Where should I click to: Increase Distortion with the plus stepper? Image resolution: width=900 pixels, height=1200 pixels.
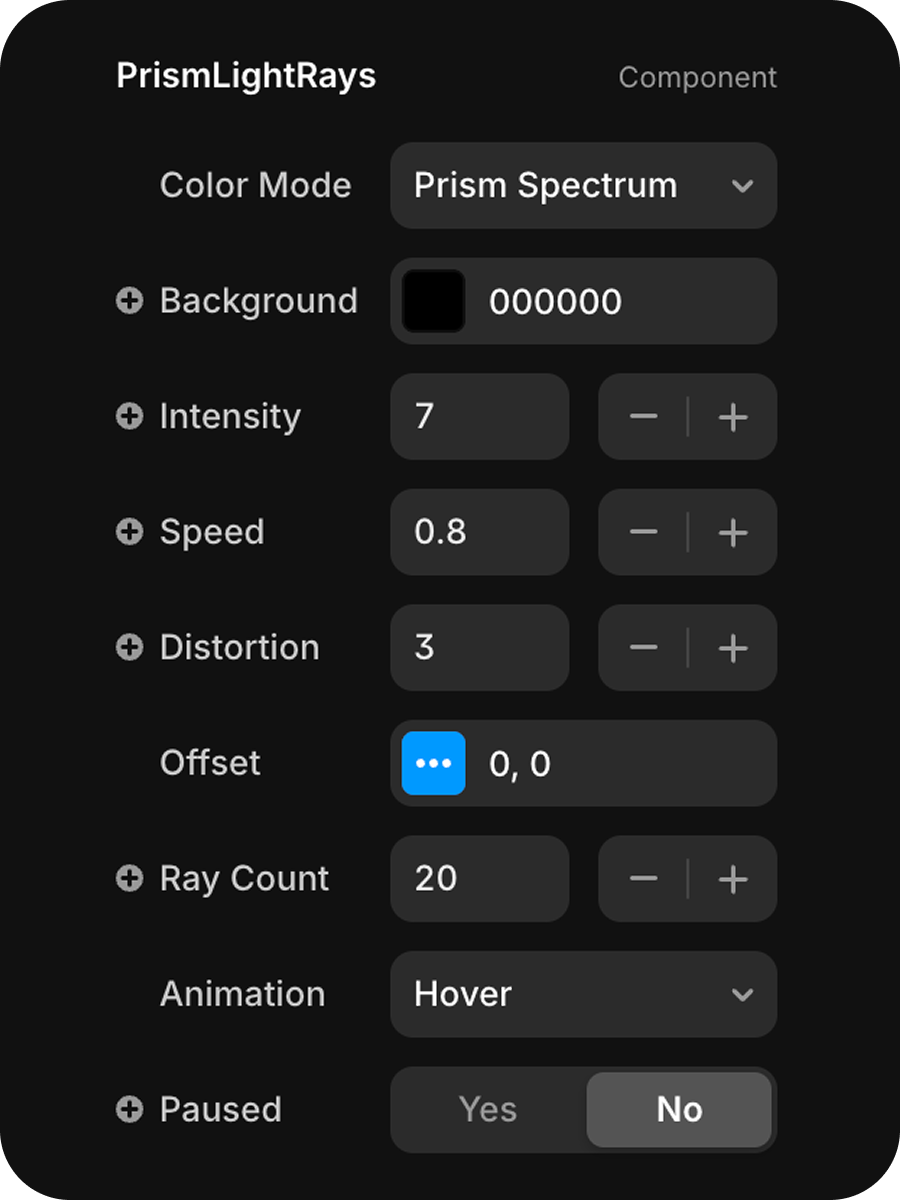(x=733, y=648)
